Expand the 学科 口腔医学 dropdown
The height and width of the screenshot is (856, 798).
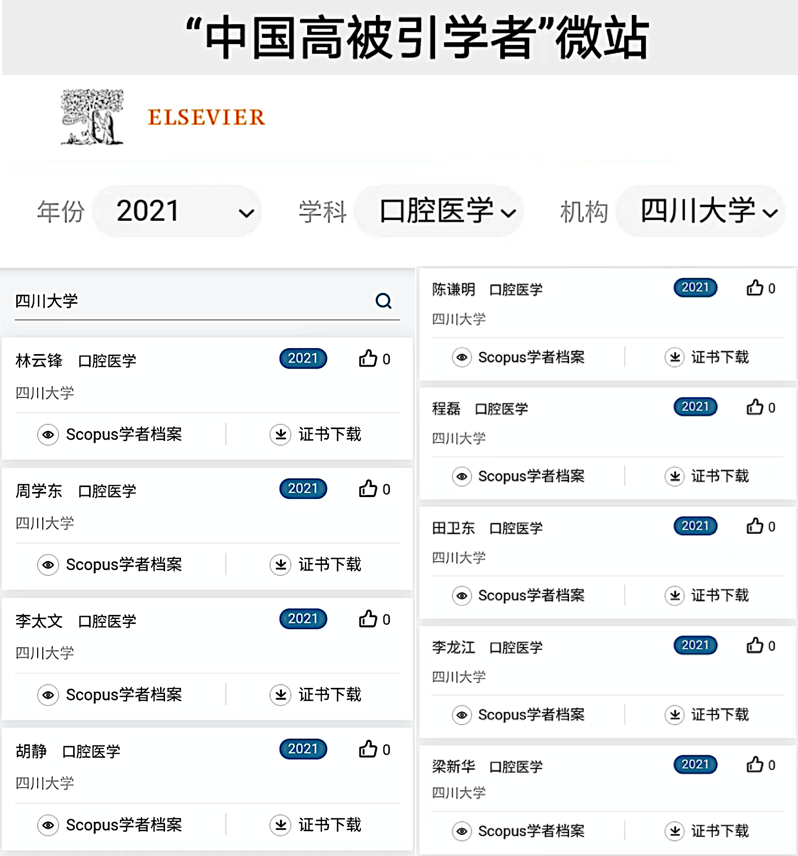438,212
